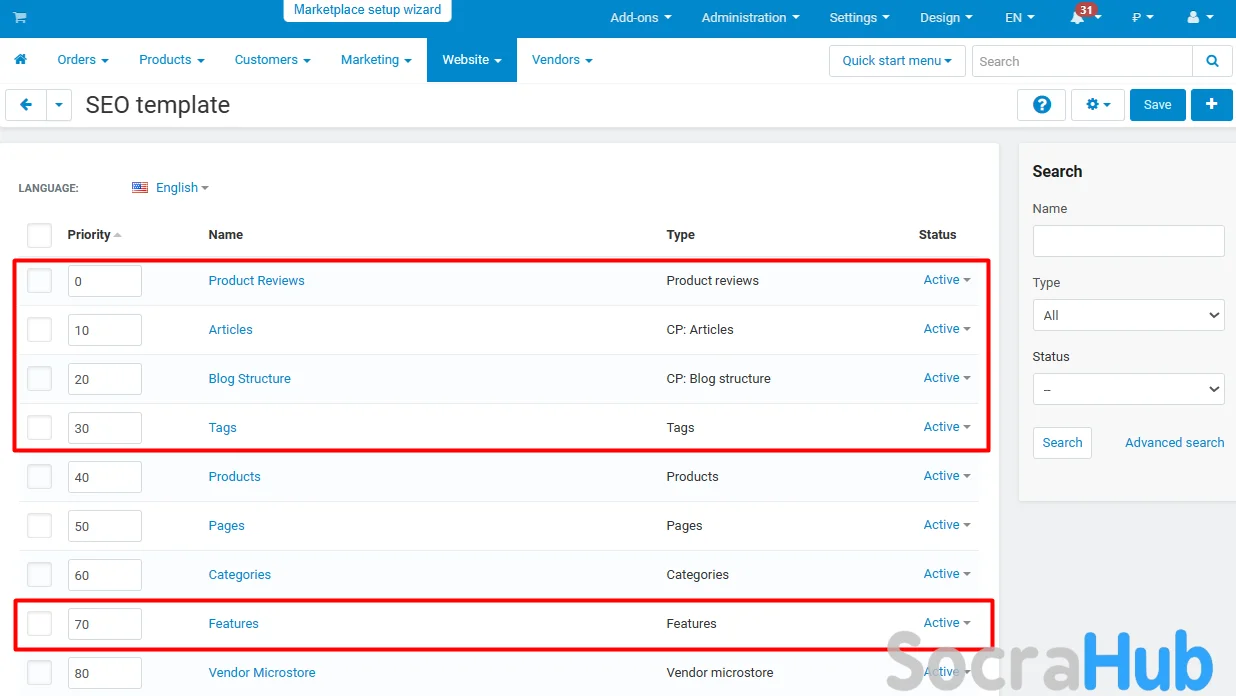The width and height of the screenshot is (1236, 696).
Task: Click the back arrow button
Action: [26, 105]
